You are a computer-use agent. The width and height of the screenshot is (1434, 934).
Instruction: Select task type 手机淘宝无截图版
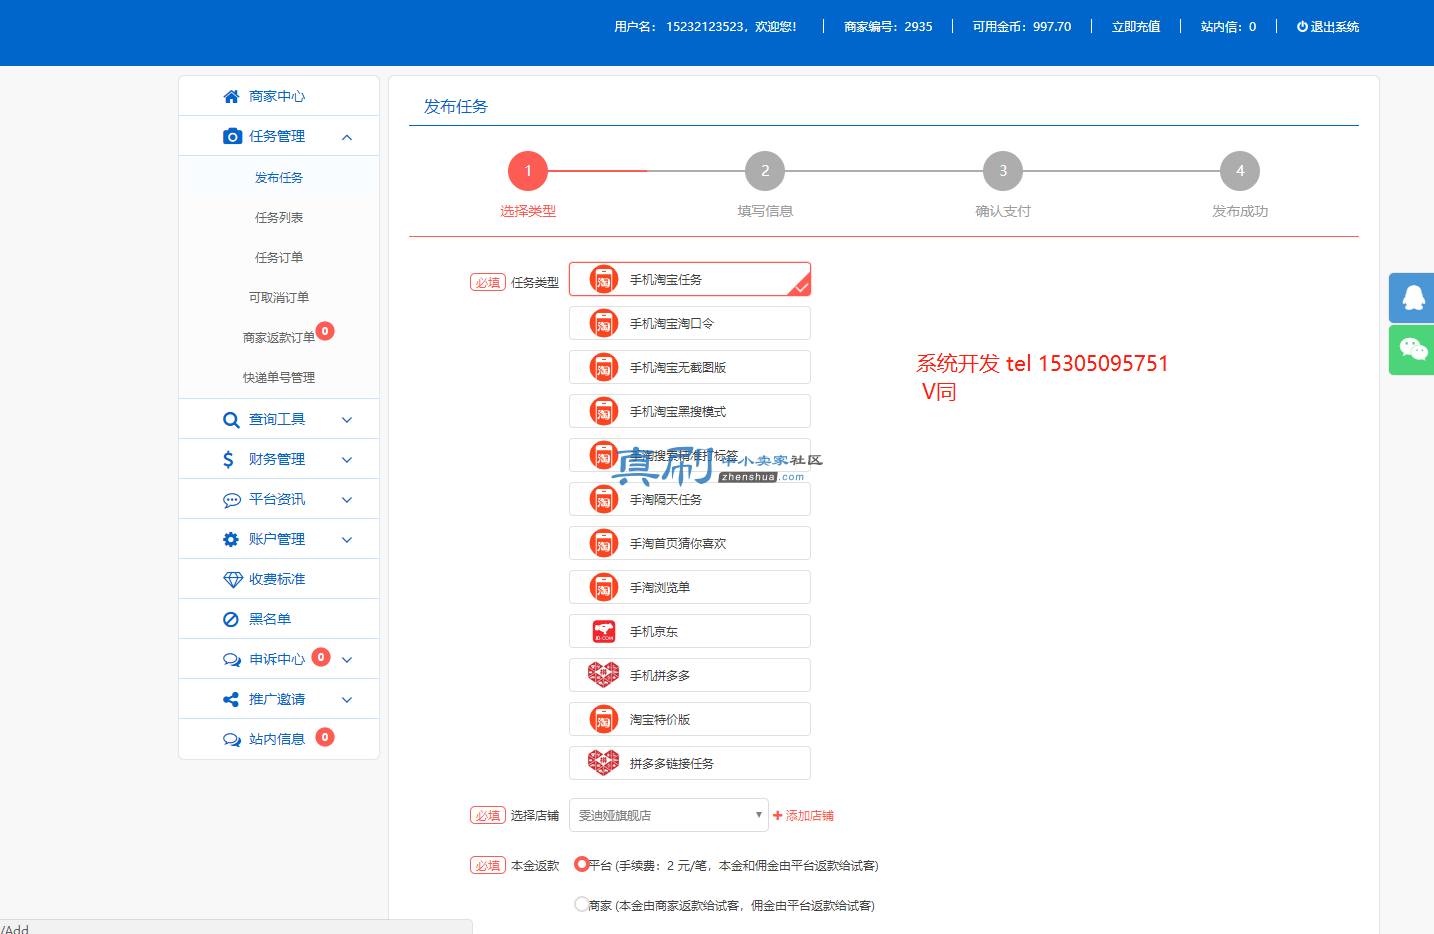pos(690,367)
